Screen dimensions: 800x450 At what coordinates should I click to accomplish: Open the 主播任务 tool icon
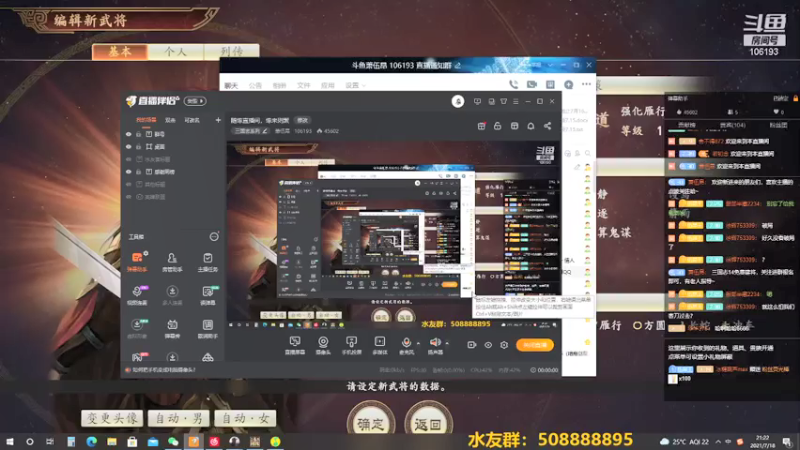tap(208, 261)
